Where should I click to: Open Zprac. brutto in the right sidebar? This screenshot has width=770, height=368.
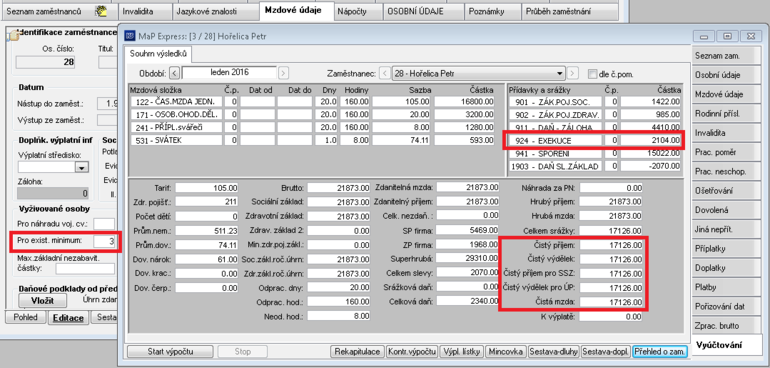pos(727,326)
